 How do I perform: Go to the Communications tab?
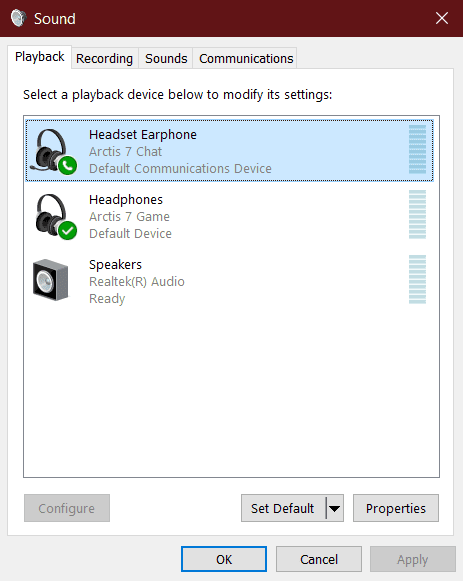click(246, 59)
